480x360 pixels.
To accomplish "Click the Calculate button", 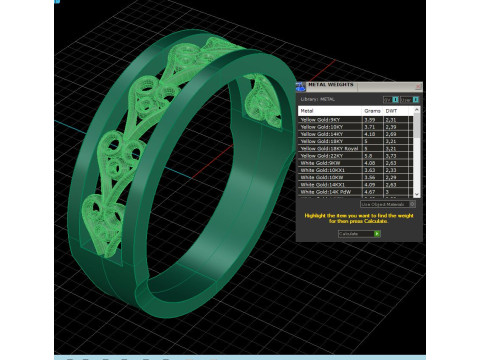I will coord(359,234).
